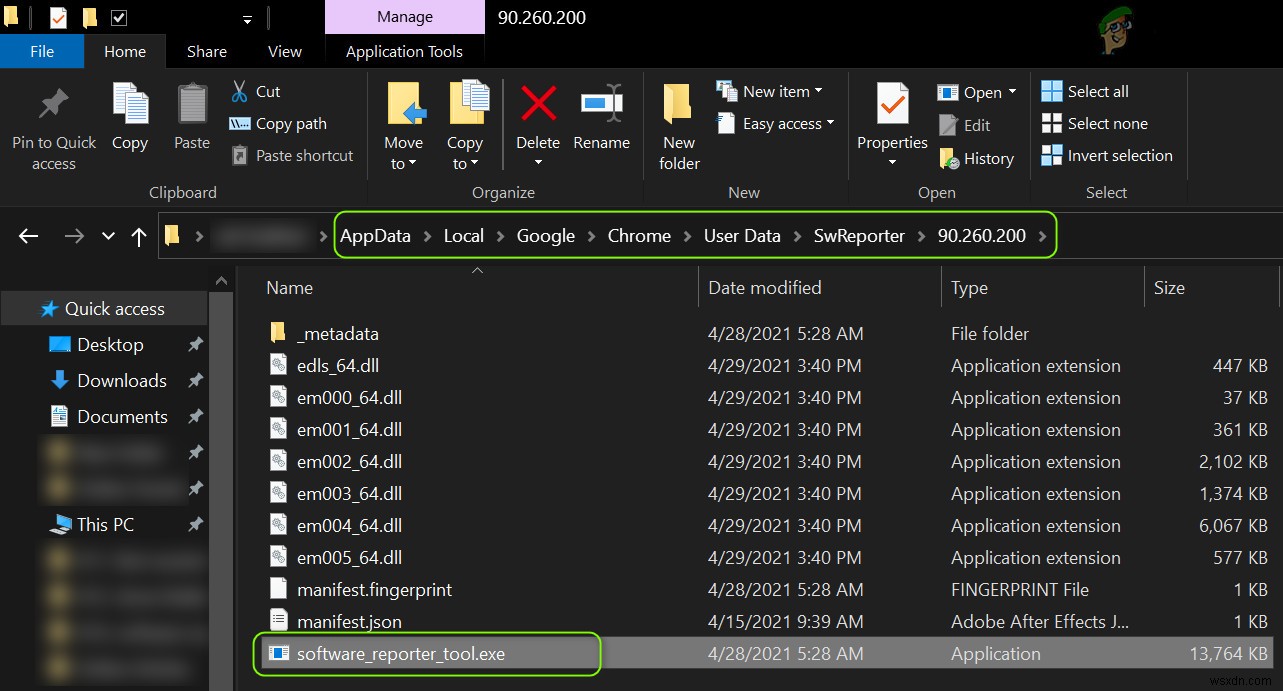Toggle sort order on the Name column
The image size is (1283, 691).
click(x=288, y=287)
